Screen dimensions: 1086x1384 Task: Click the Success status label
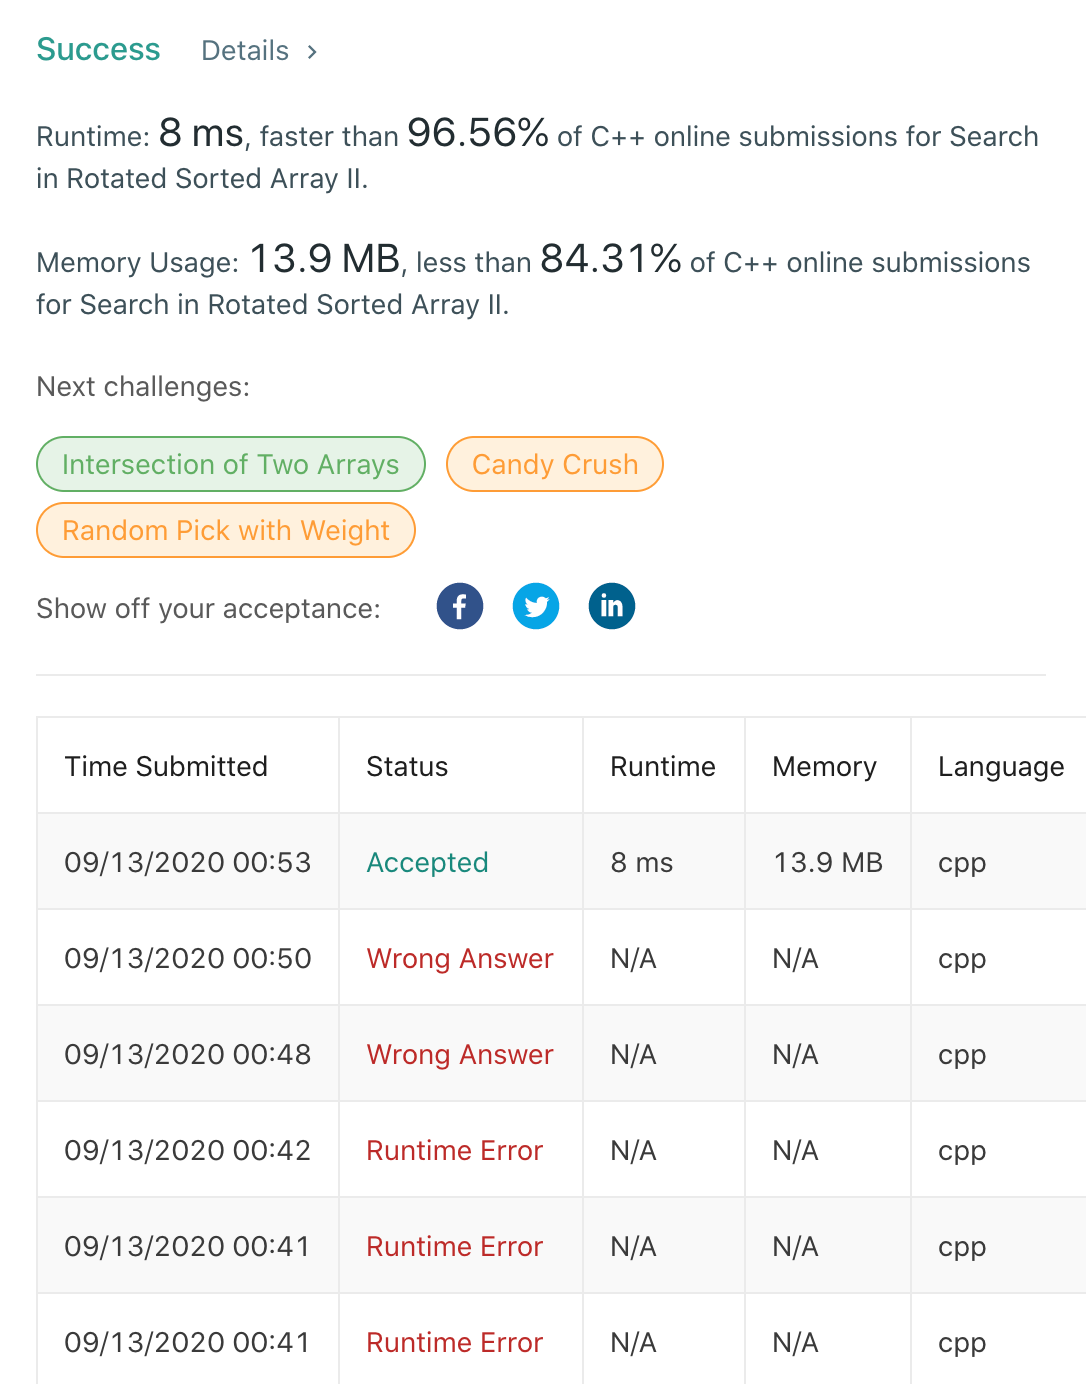(x=98, y=49)
